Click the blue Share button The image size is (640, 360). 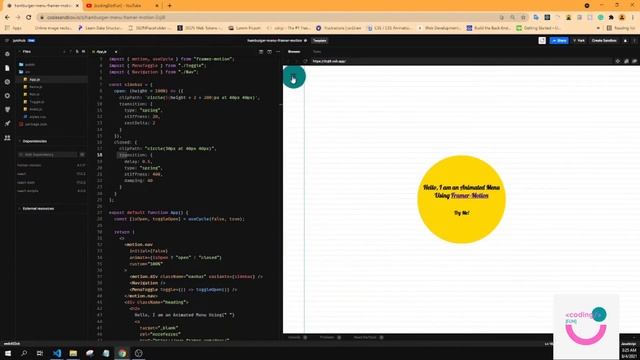click(559, 40)
